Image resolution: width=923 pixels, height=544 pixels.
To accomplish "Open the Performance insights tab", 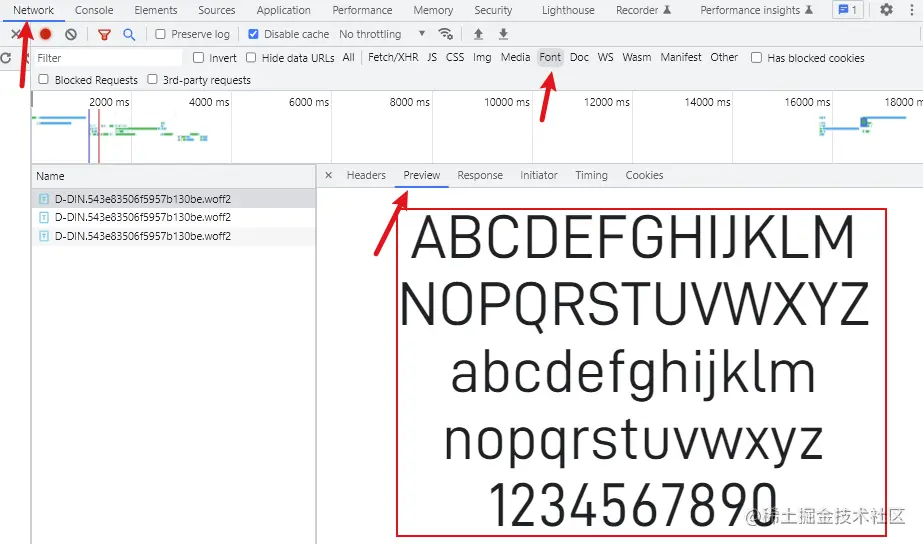I will tap(756, 10).
